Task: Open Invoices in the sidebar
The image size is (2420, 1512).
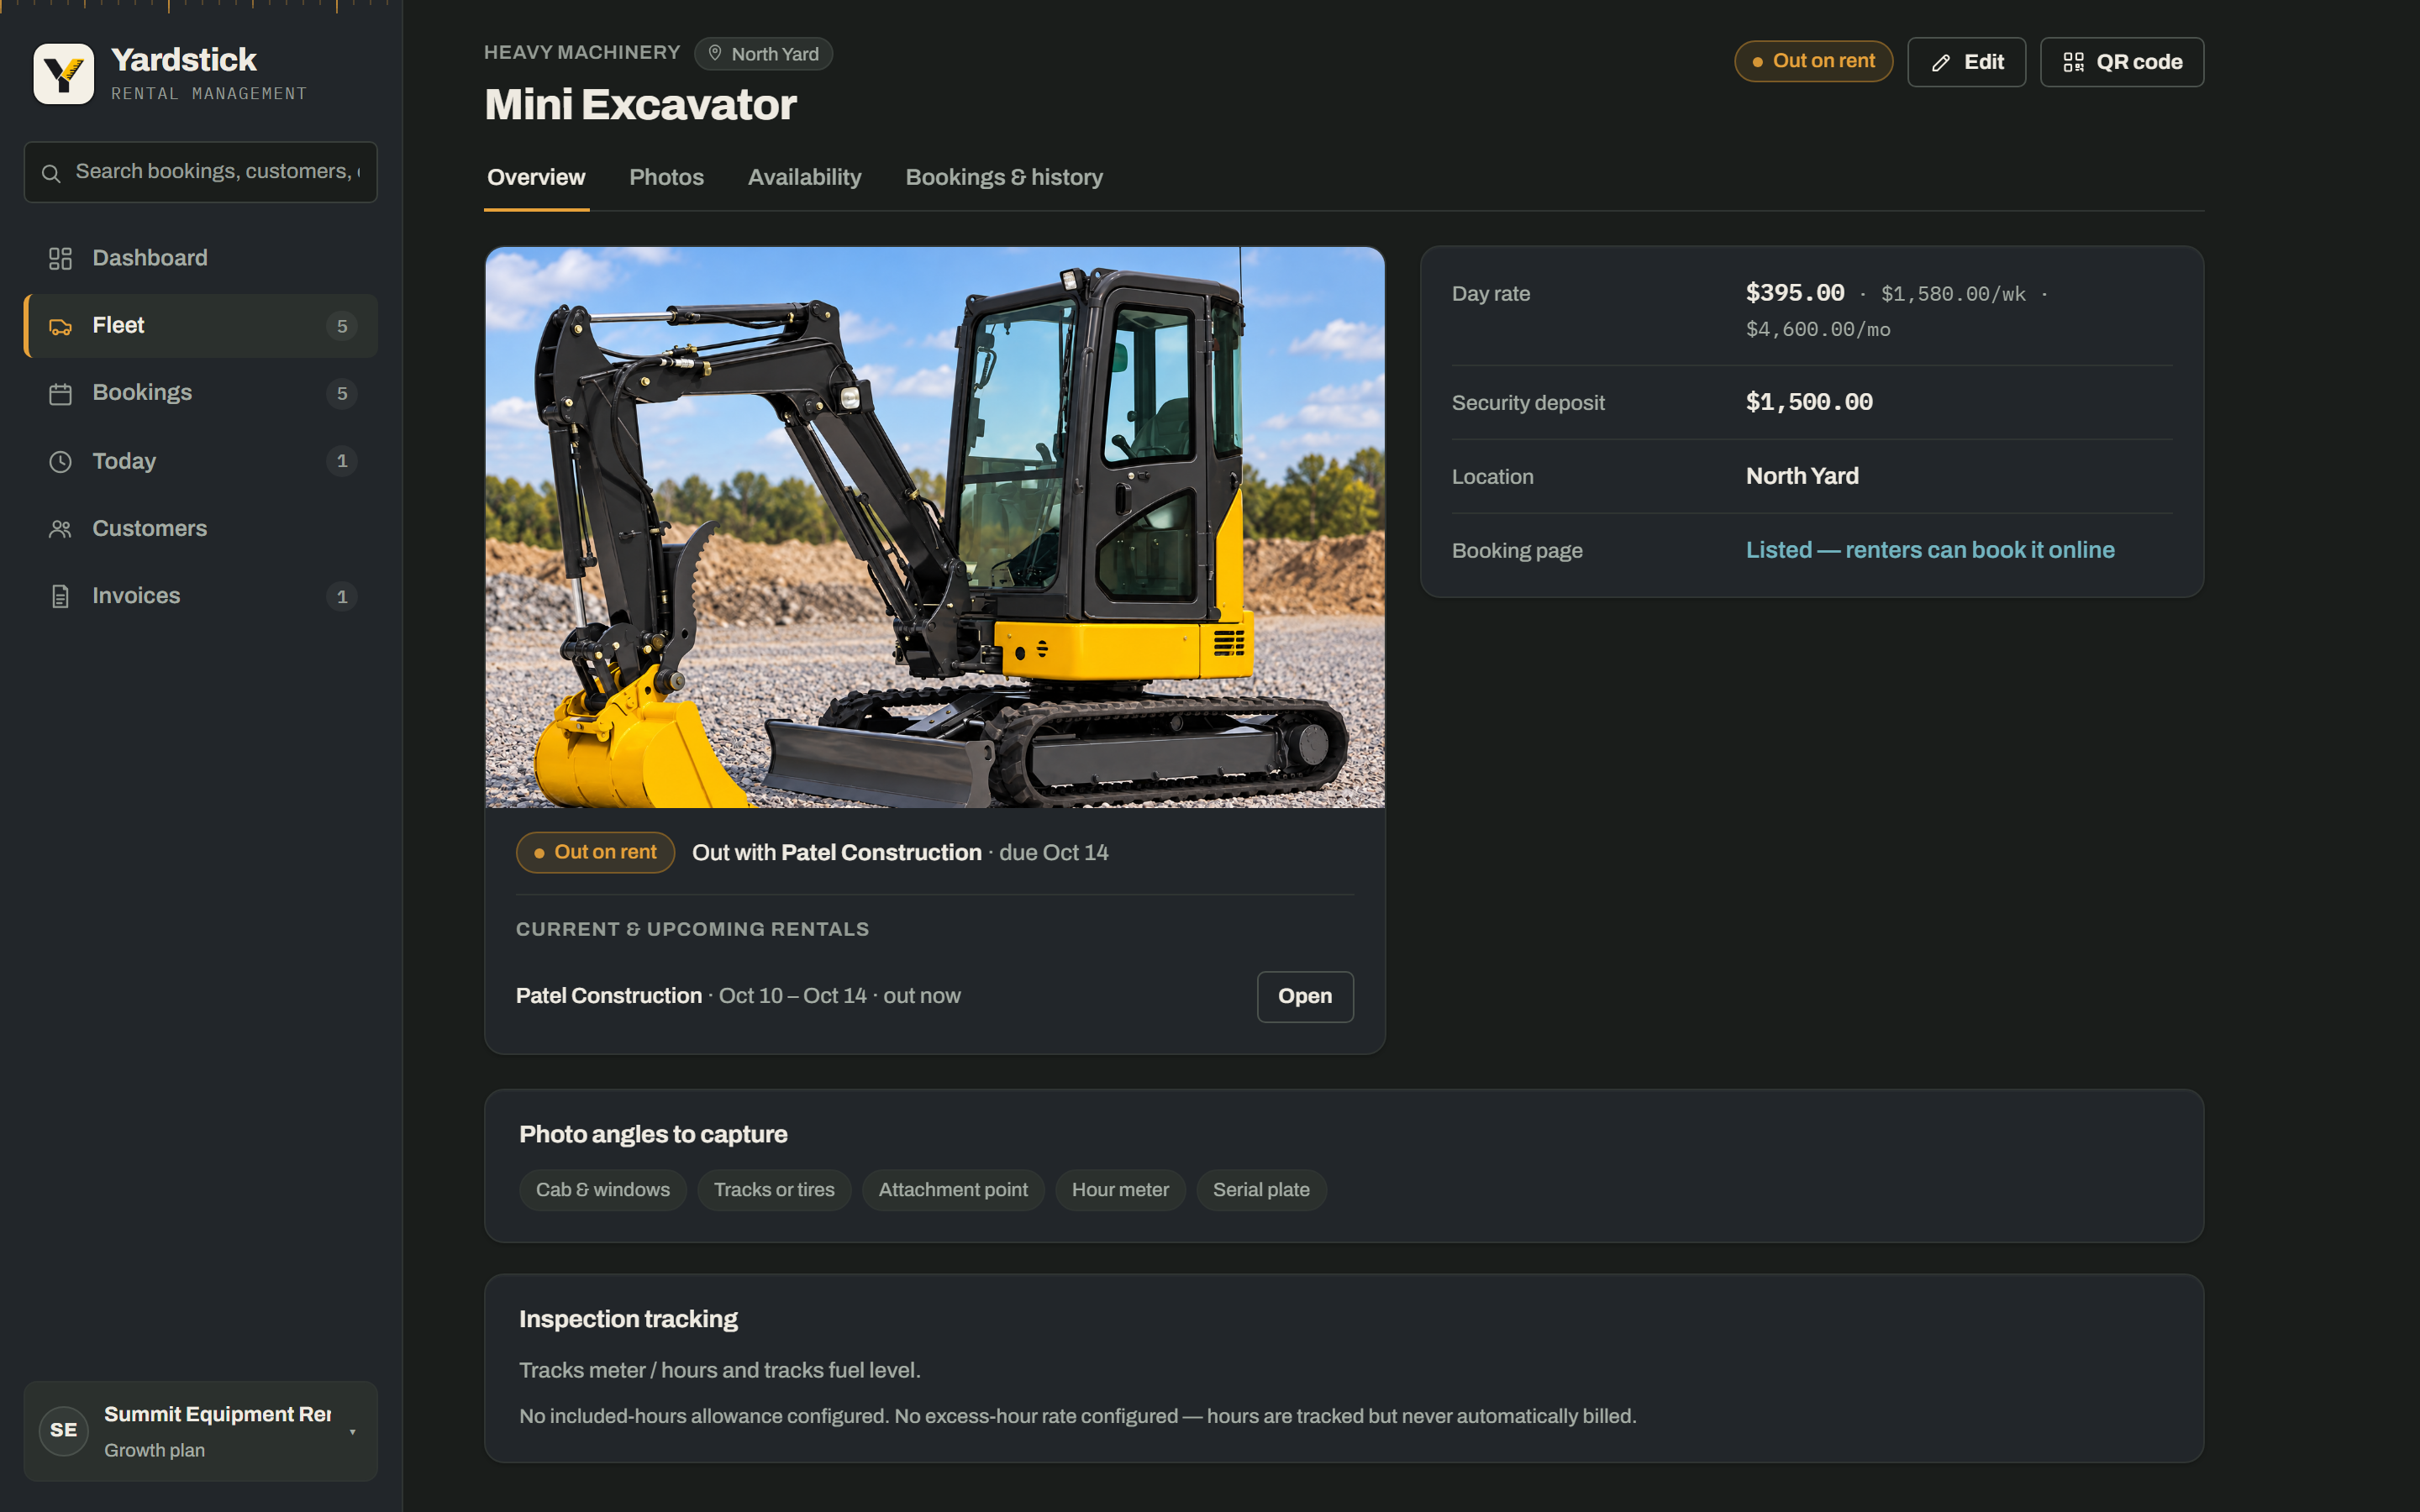Action: coord(201,597)
